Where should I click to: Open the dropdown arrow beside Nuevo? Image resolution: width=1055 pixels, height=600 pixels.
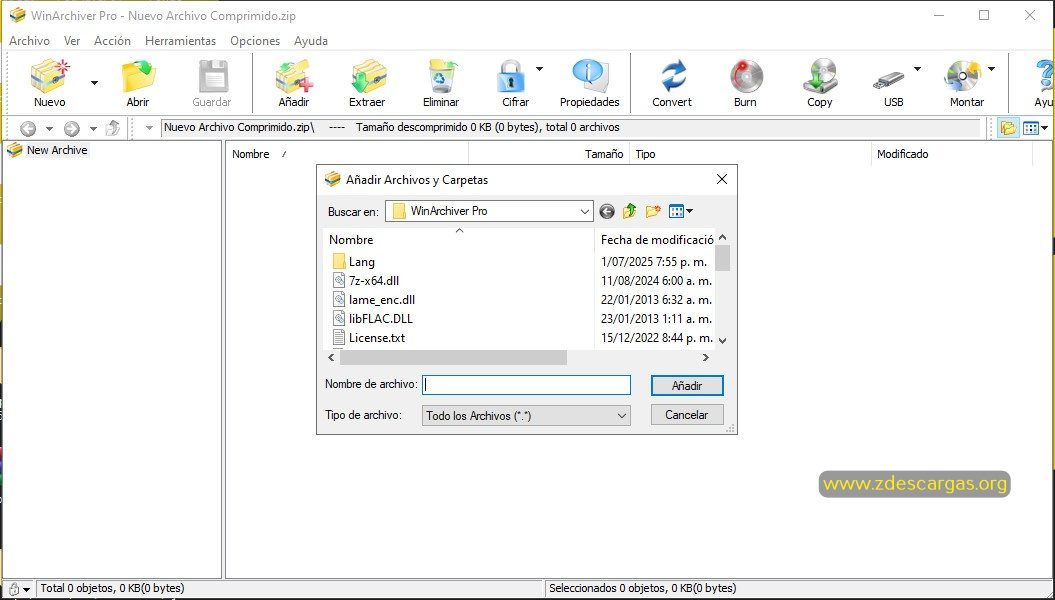click(x=94, y=83)
